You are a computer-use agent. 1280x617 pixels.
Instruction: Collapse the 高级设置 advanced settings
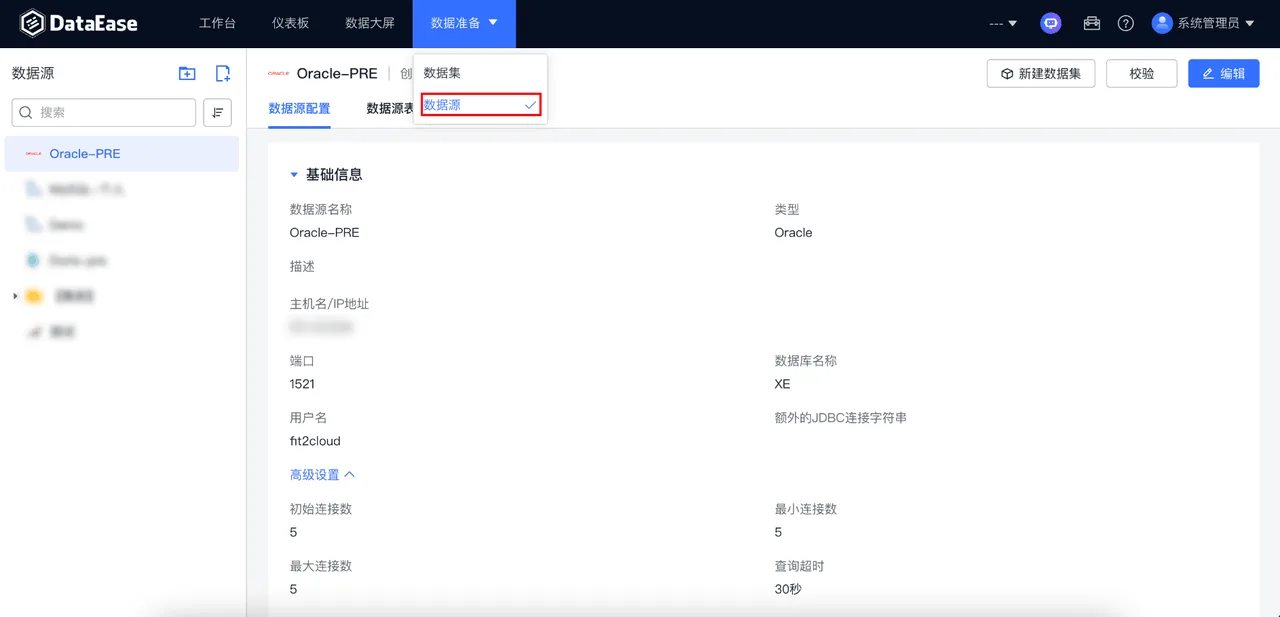point(322,475)
